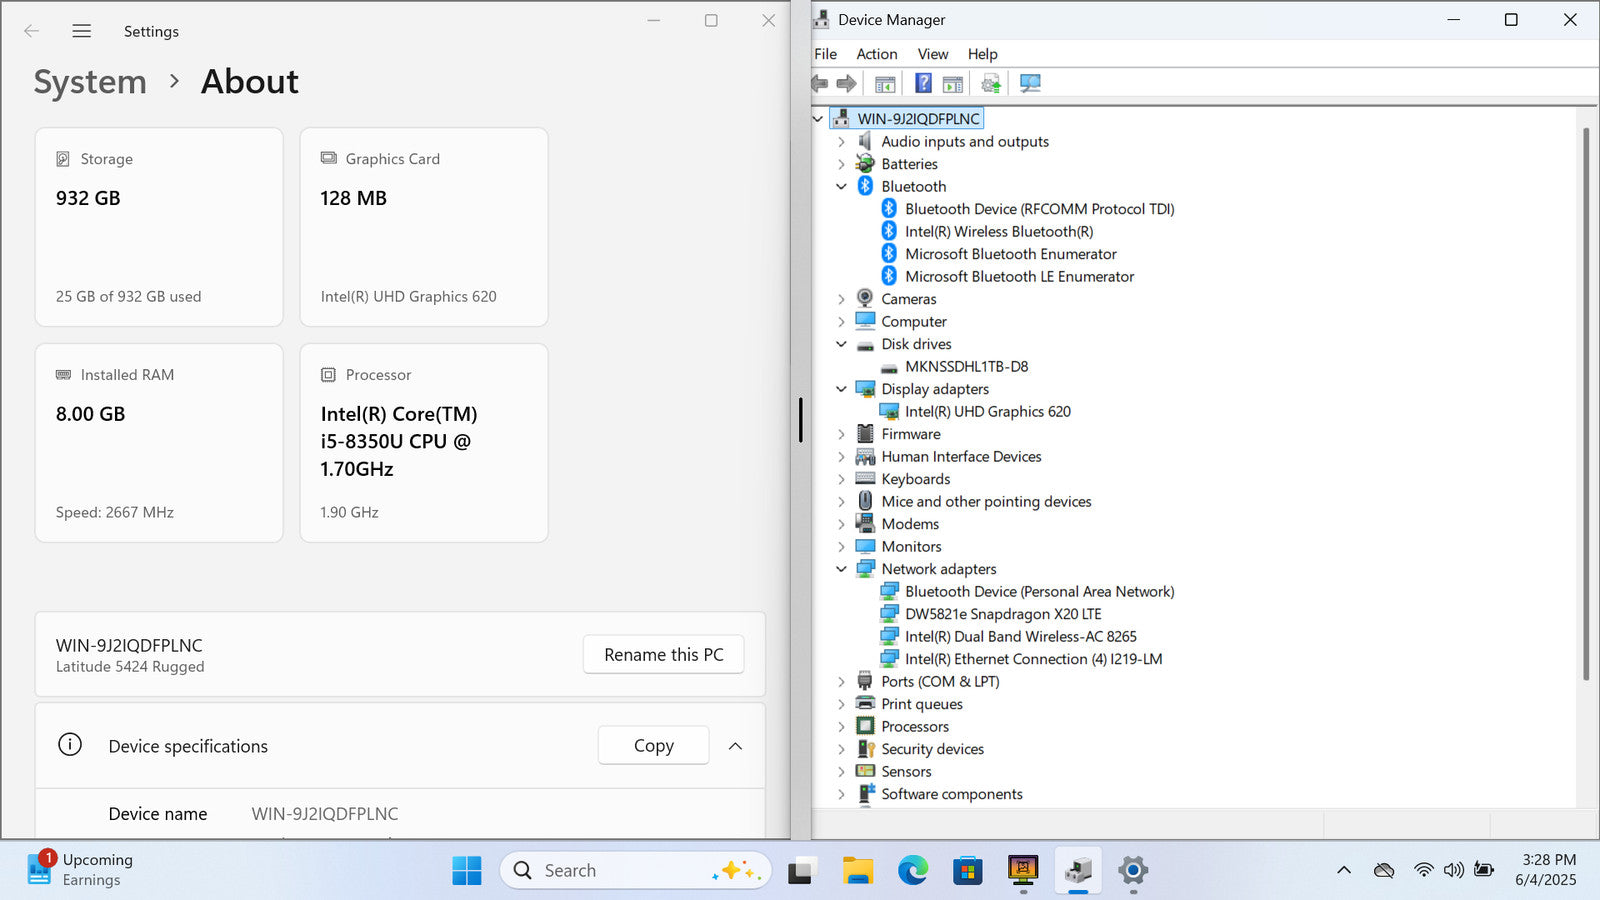Copy the device specifications
The height and width of the screenshot is (900, 1600).
pyautogui.click(x=653, y=745)
